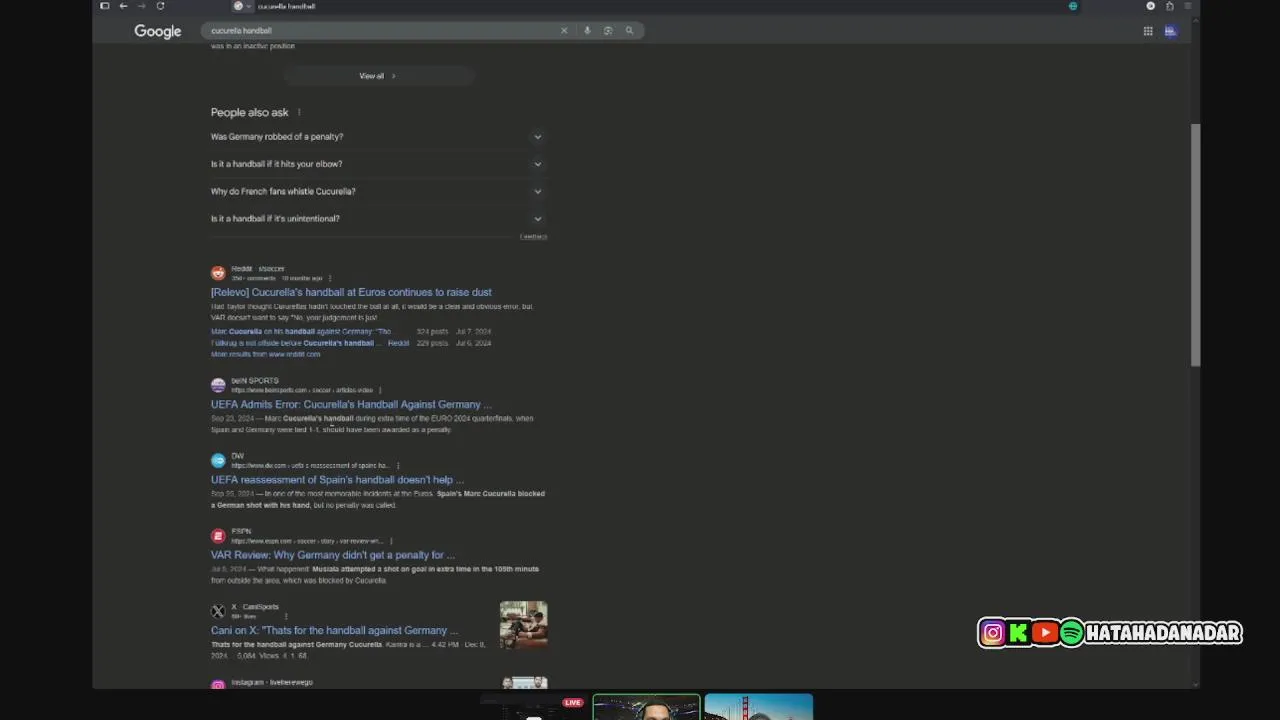Open 'VAR Review: Why Germany didn't get a penalty'
Viewport: 1280px width, 720px height.
click(x=333, y=555)
